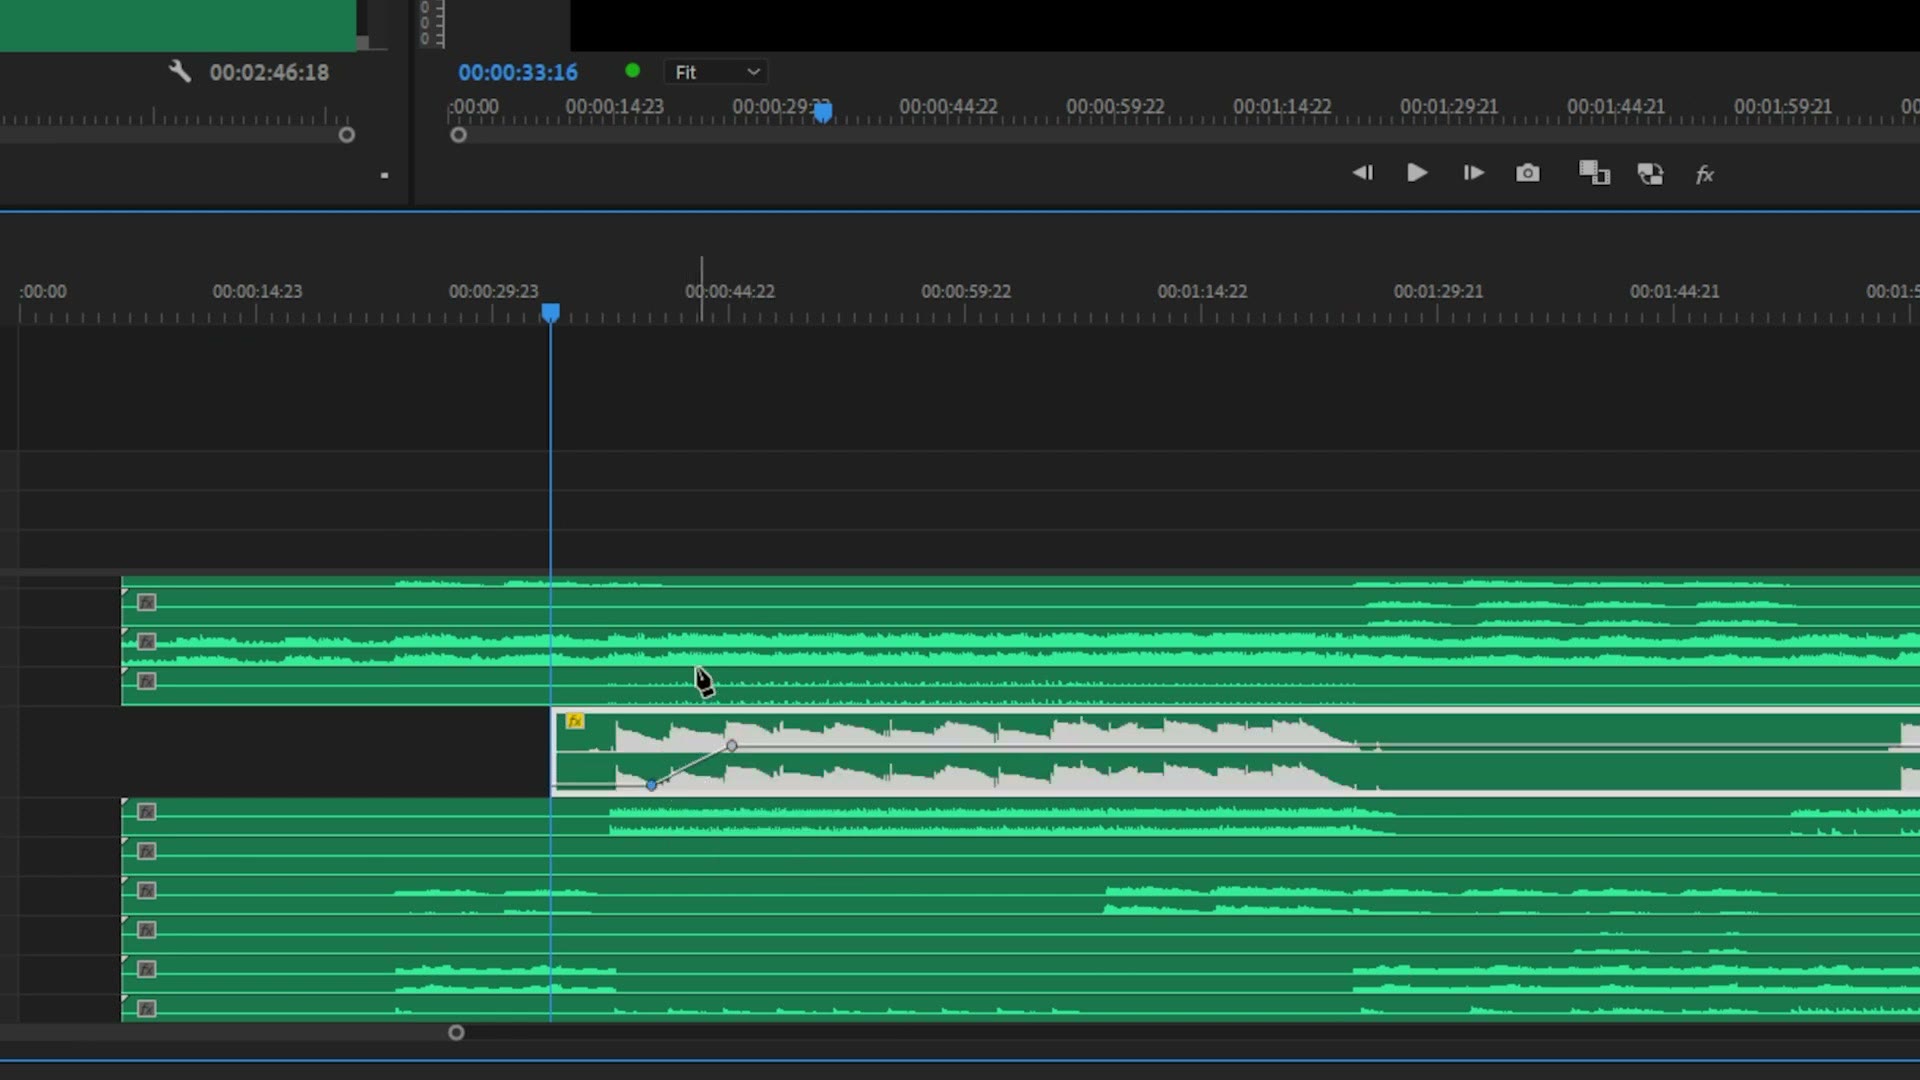Select the upper volume keyframe on the selected clip
The height and width of the screenshot is (1080, 1920).
click(732, 746)
